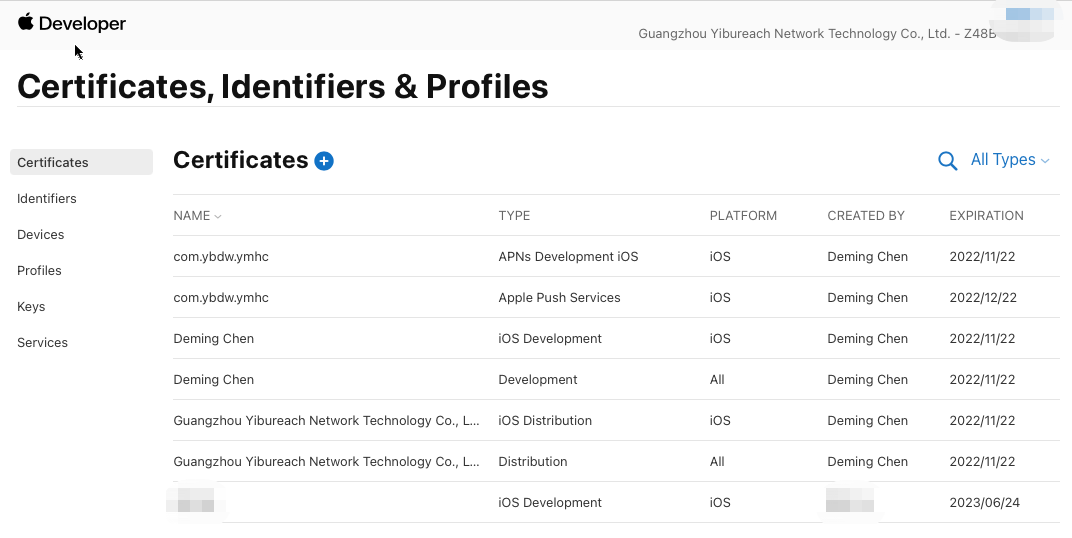Open Identifiers in the sidebar
Viewport: 1072px width, 538px height.
[x=47, y=198]
